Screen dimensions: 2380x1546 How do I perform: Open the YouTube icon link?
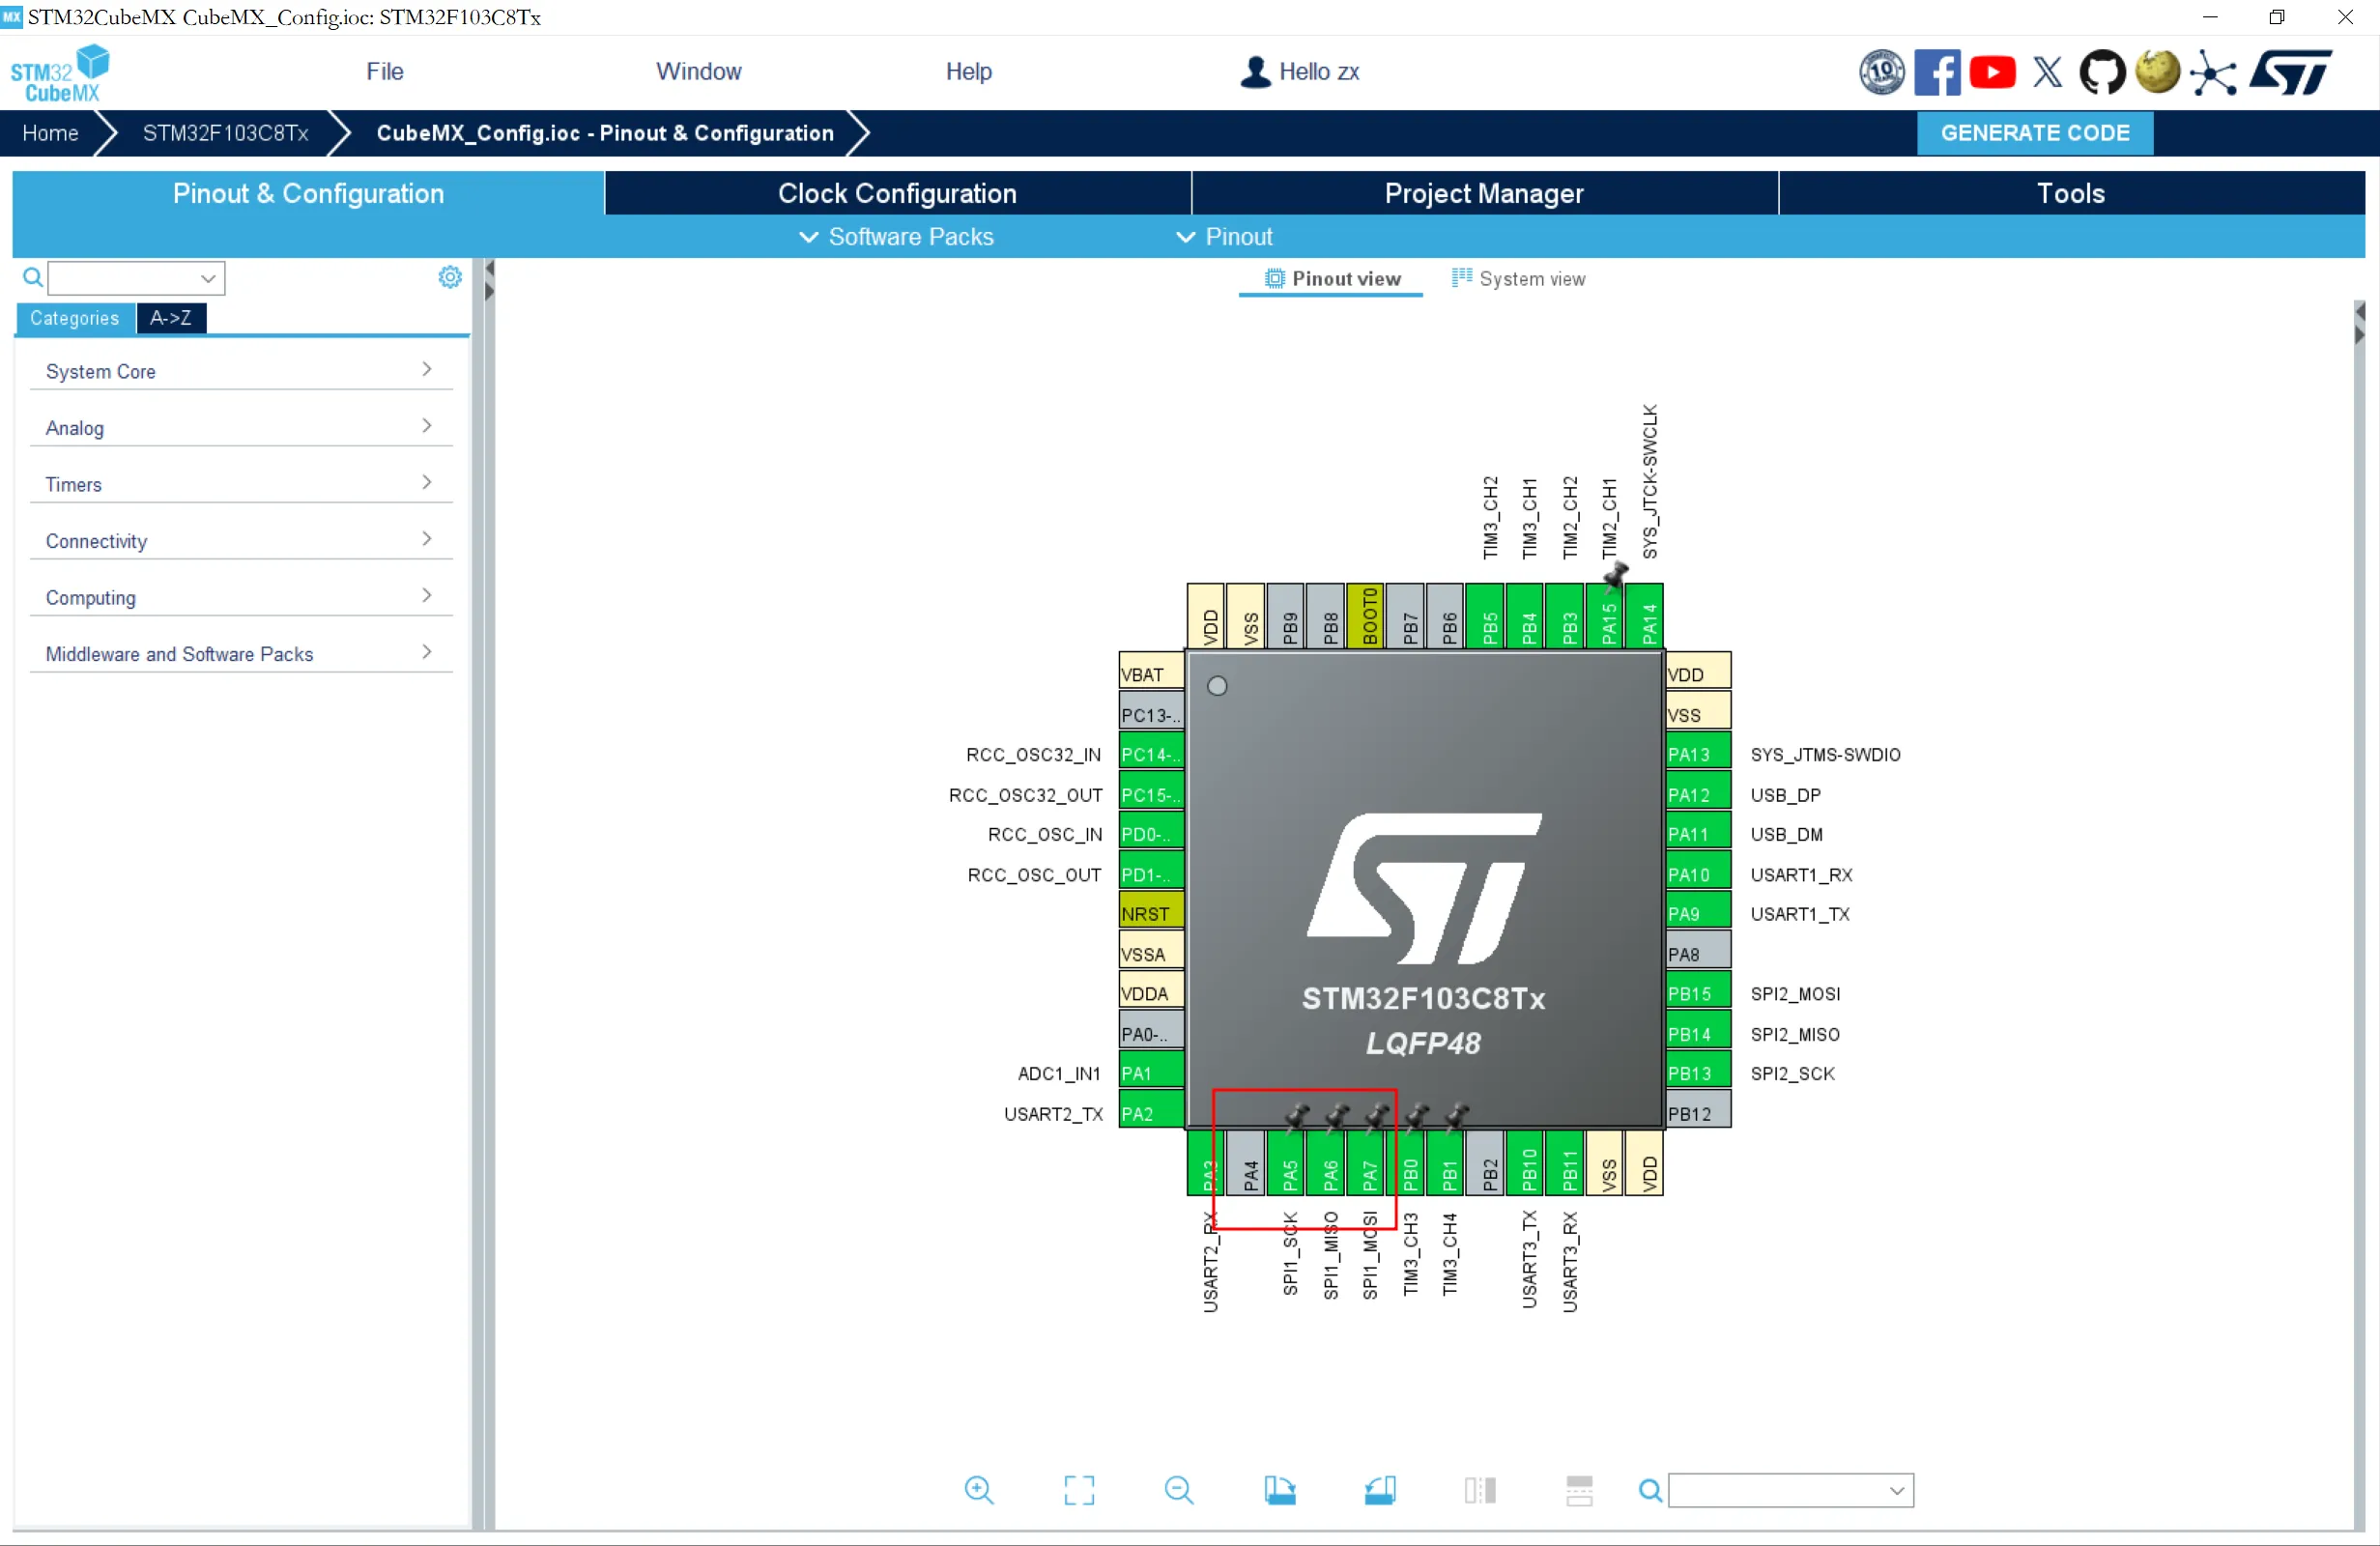[x=1992, y=72]
